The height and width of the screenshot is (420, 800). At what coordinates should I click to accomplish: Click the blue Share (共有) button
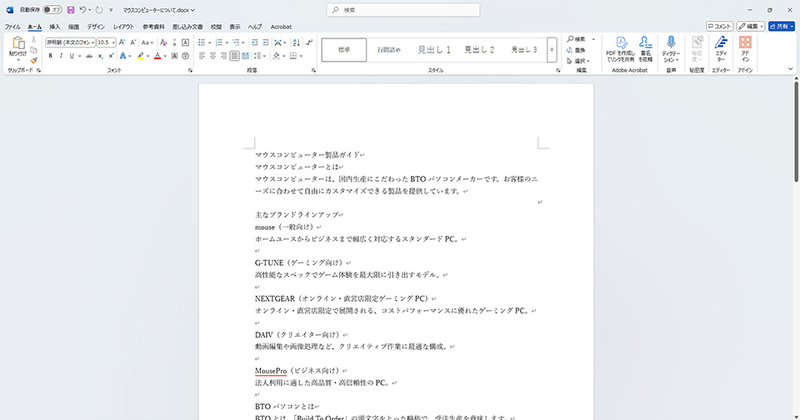pyautogui.click(x=781, y=26)
